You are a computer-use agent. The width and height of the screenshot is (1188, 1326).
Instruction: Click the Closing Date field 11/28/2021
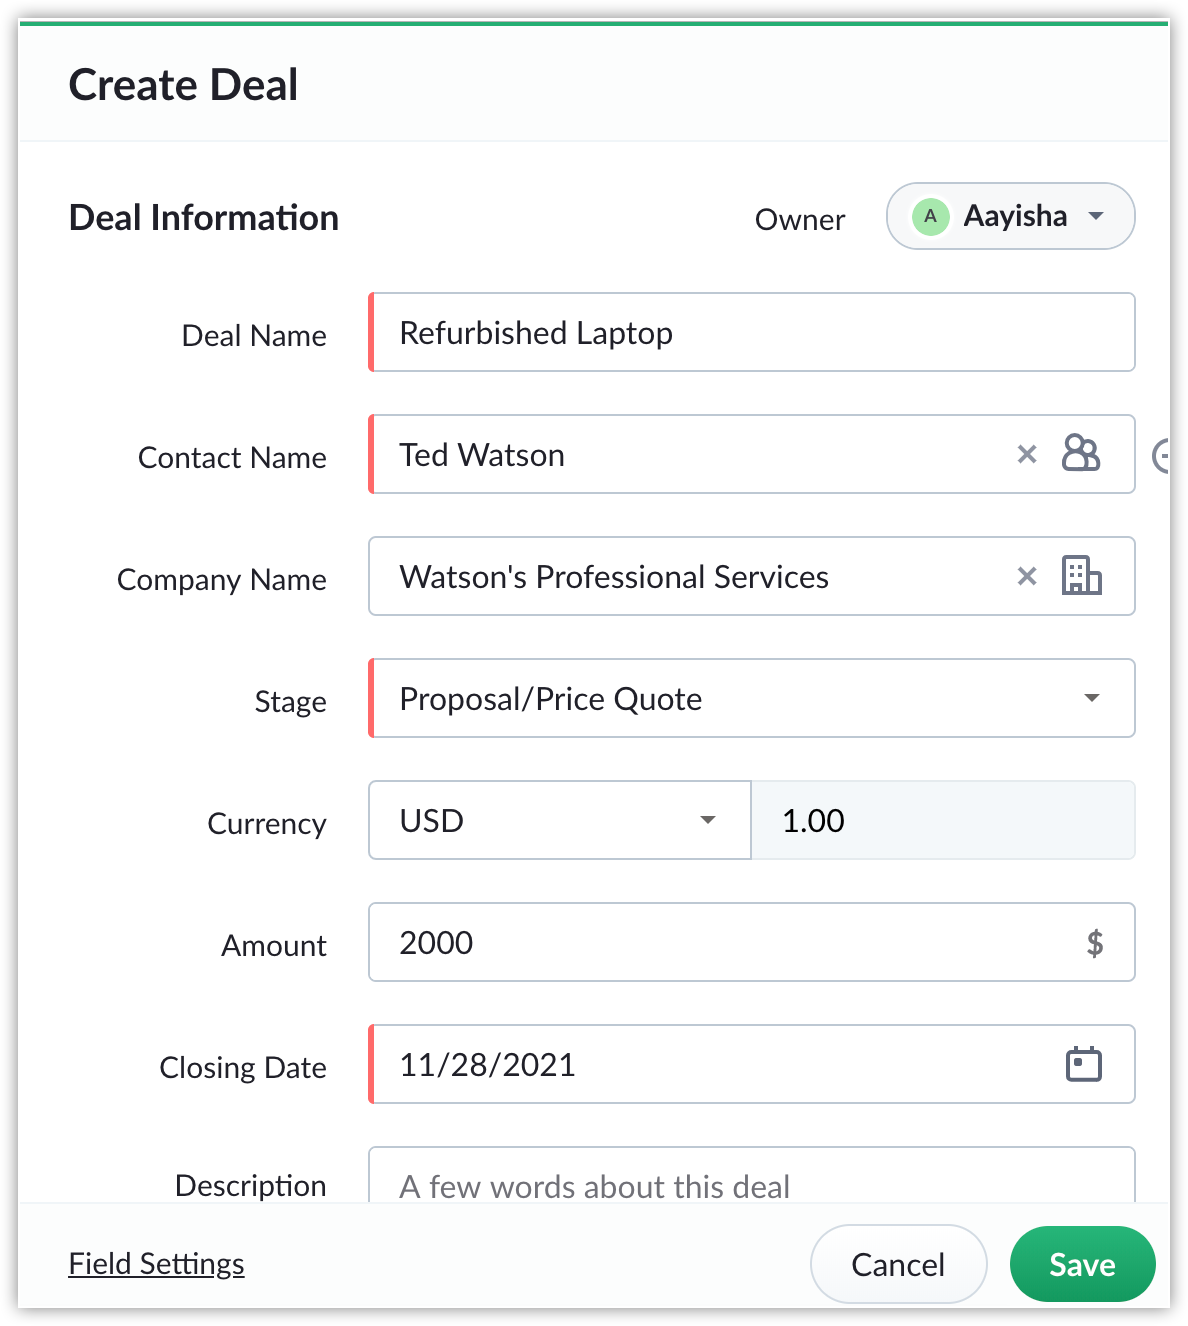[x=752, y=1064]
